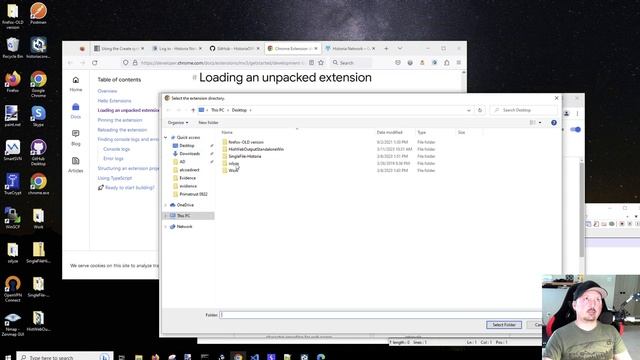Click This PC in the address breadcrumb

click(x=218, y=110)
